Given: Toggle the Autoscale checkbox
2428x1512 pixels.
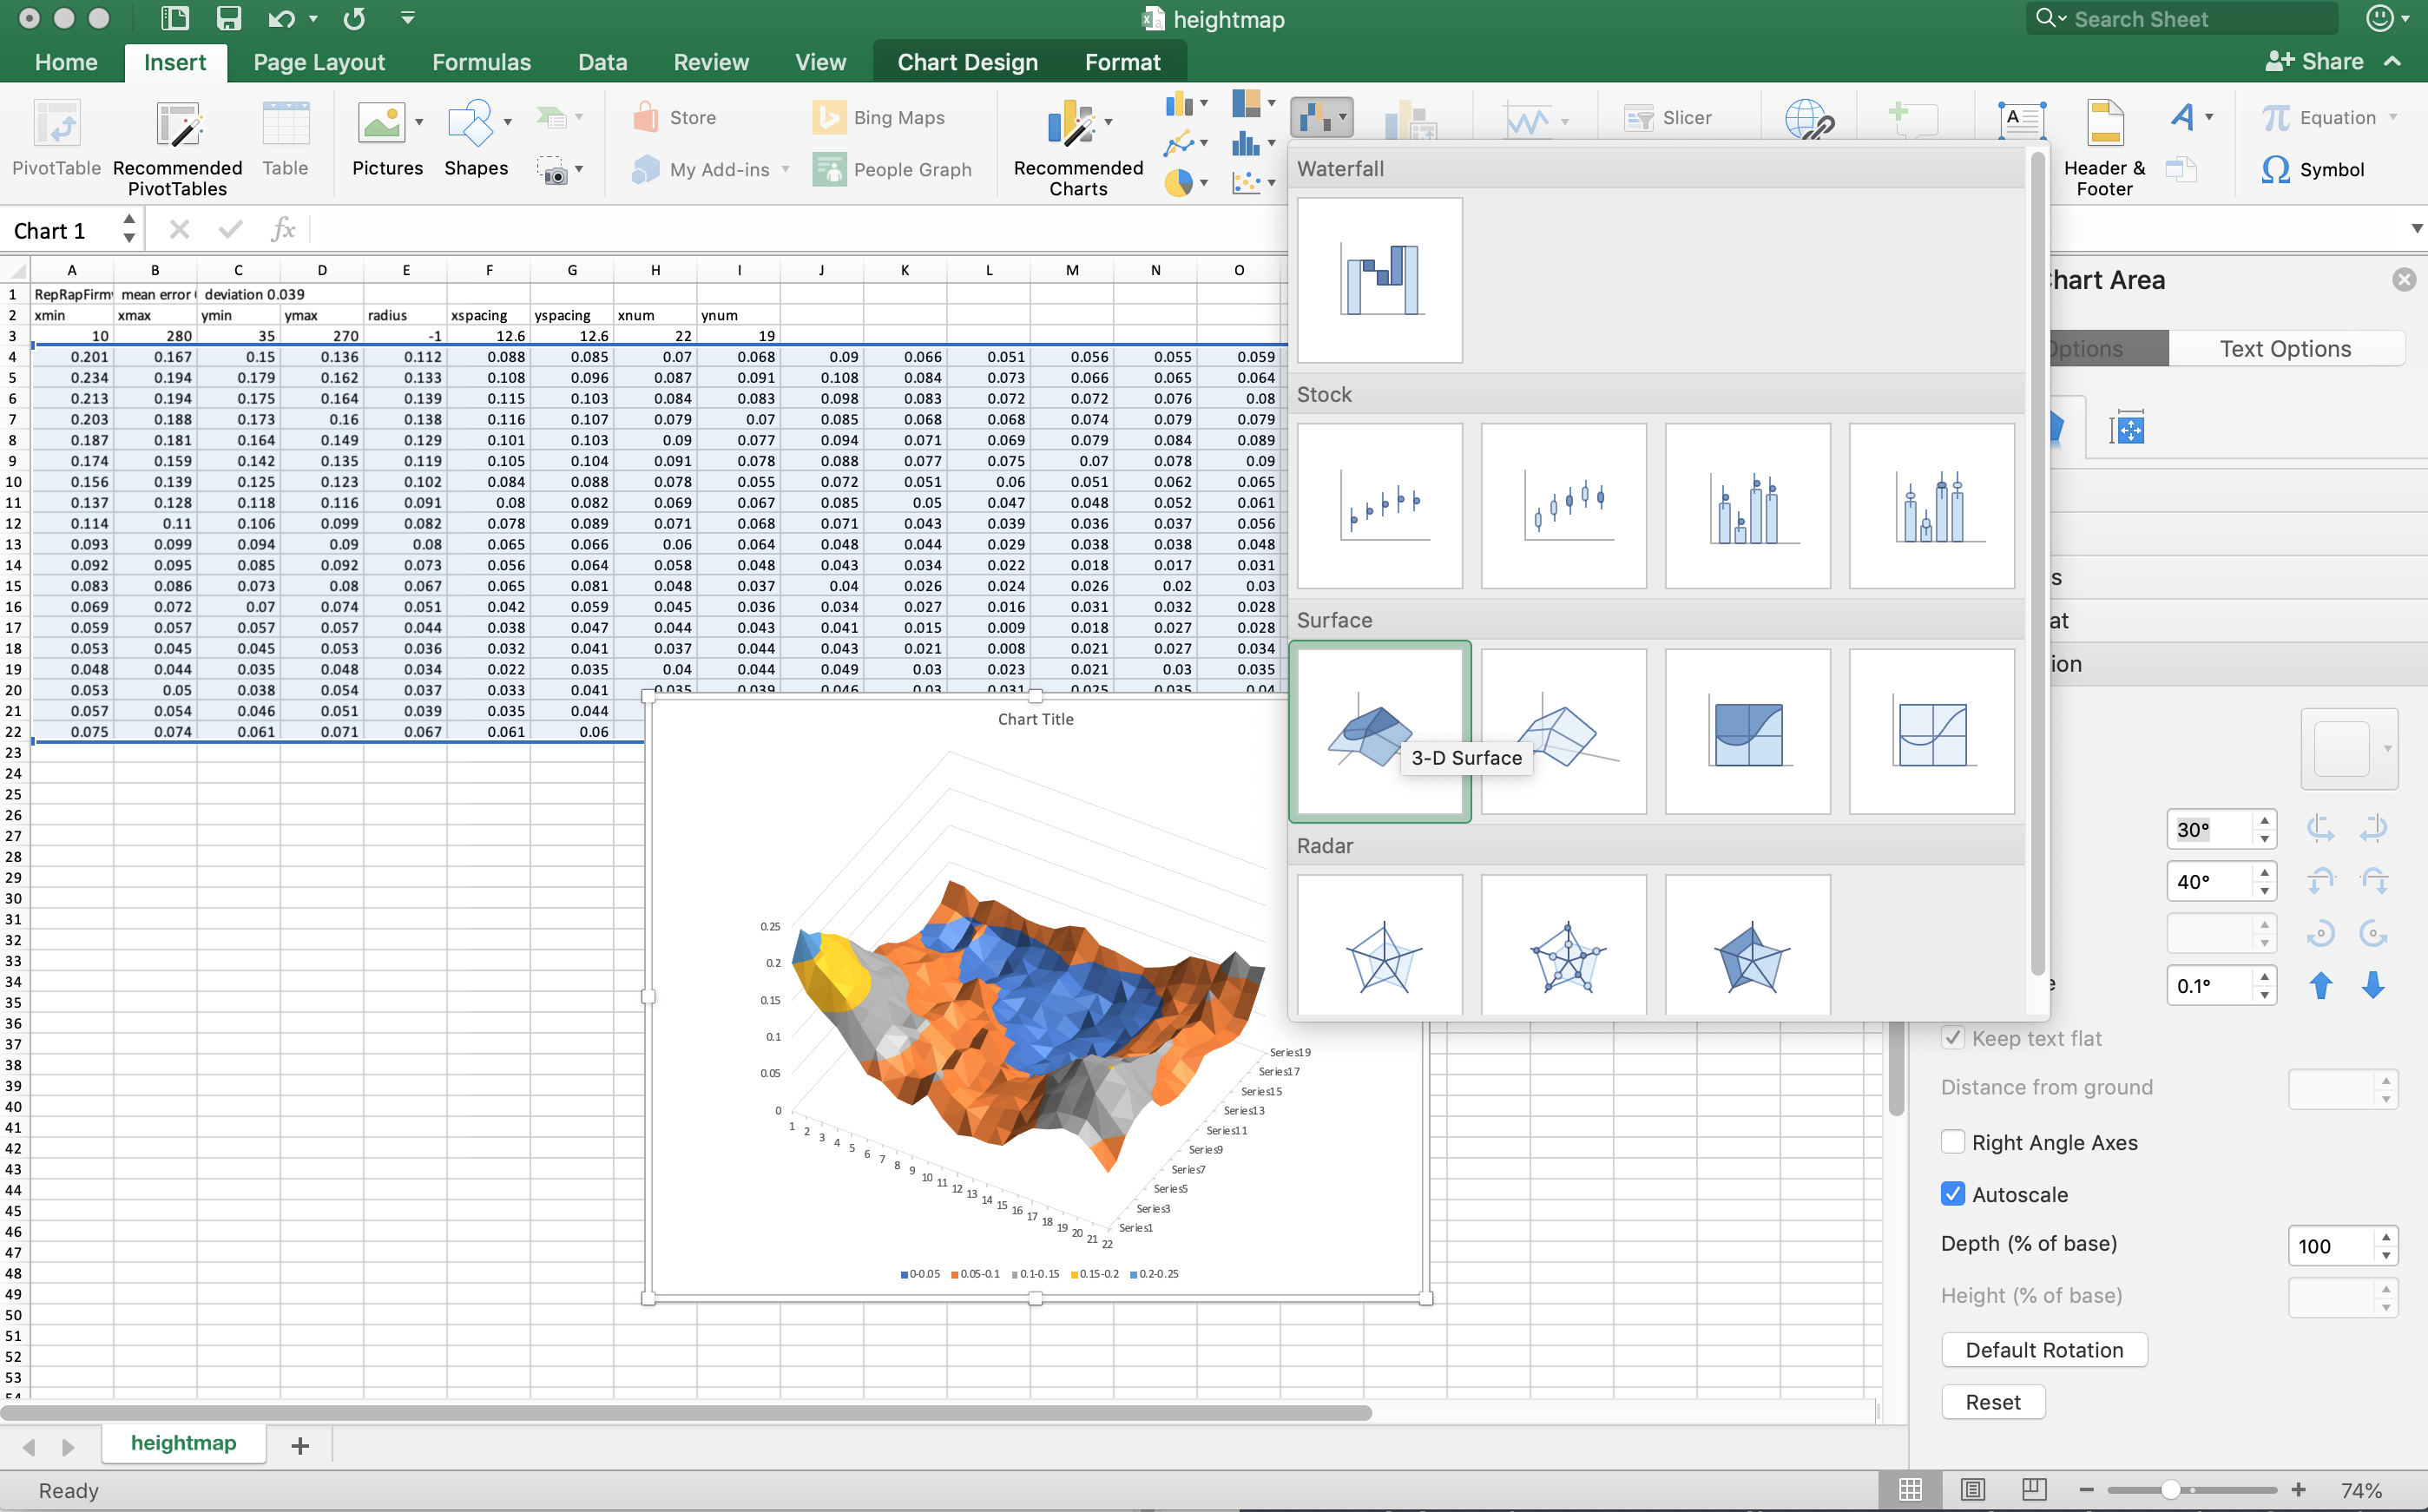Looking at the screenshot, I should [1952, 1194].
